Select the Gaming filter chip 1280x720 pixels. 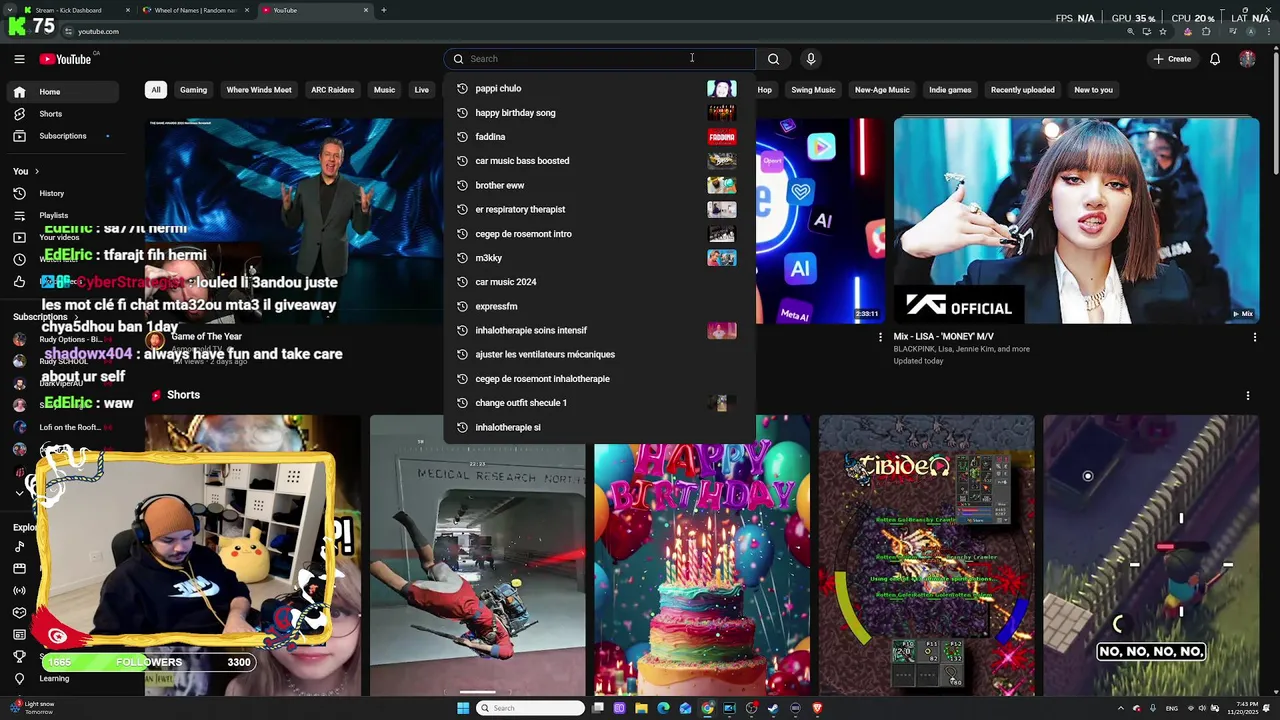(x=193, y=90)
